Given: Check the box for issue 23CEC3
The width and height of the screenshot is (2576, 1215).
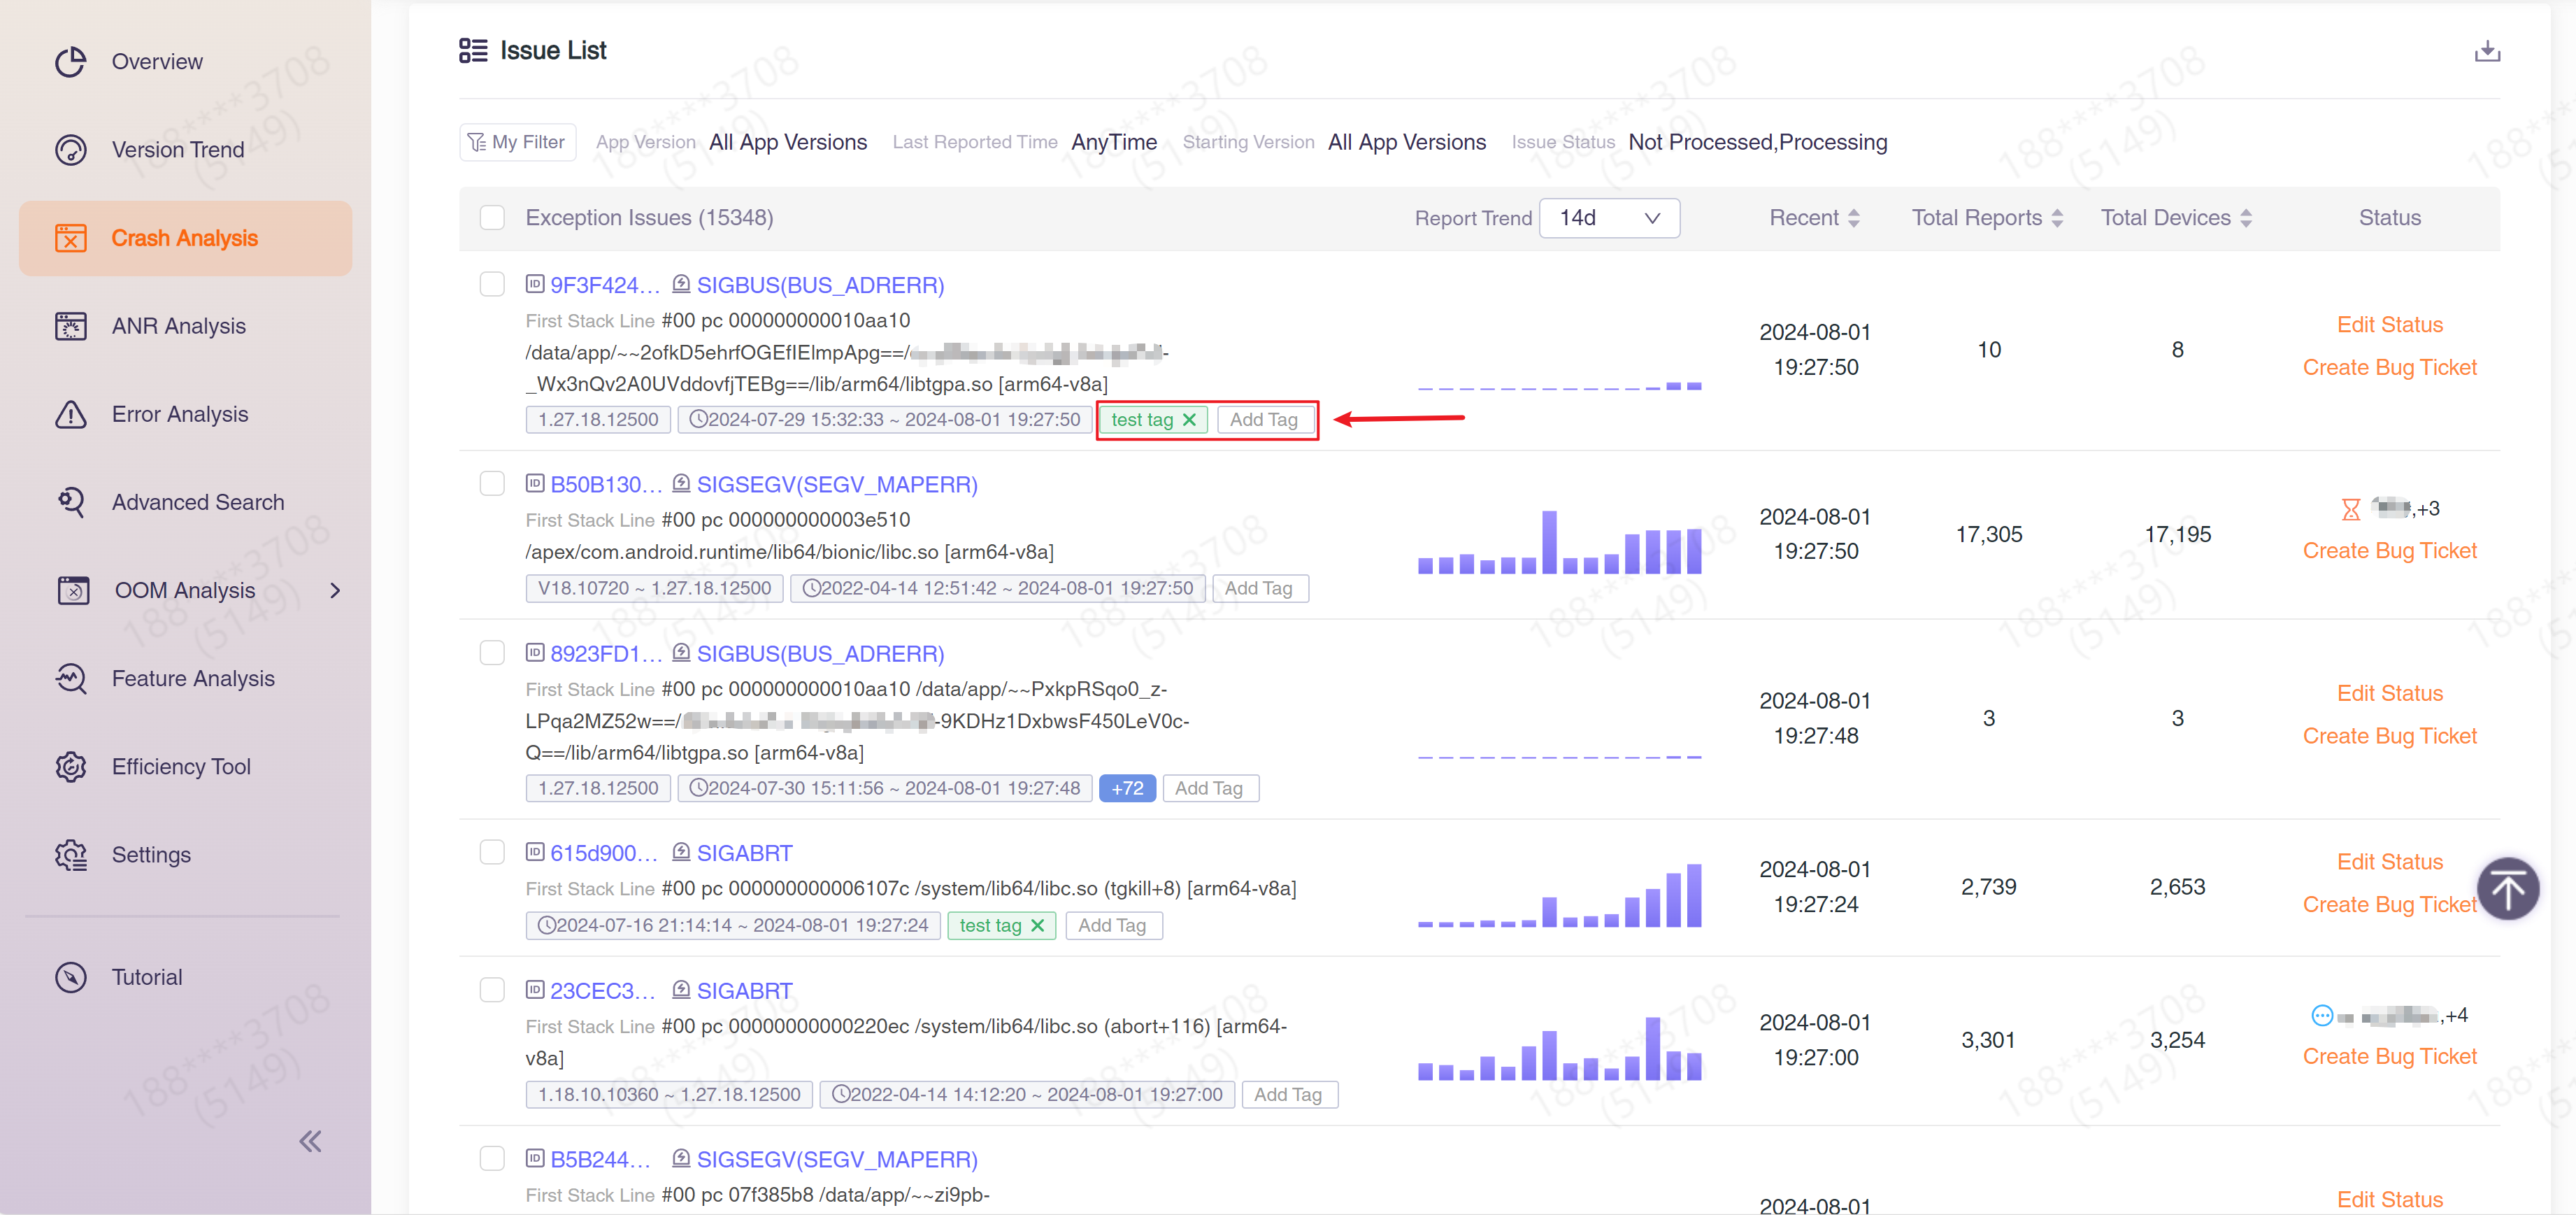Looking at the screenshot, I should click(492, 990).
